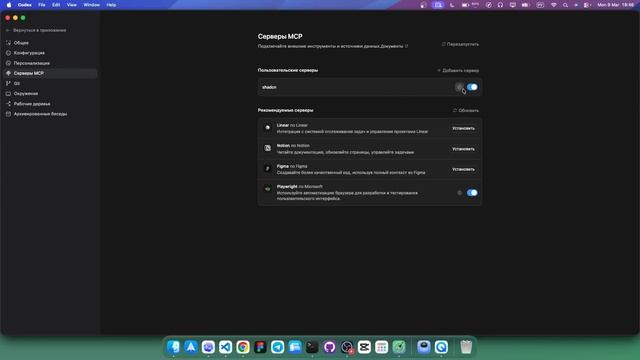Install the Figma MCP server

pos(463,169)
